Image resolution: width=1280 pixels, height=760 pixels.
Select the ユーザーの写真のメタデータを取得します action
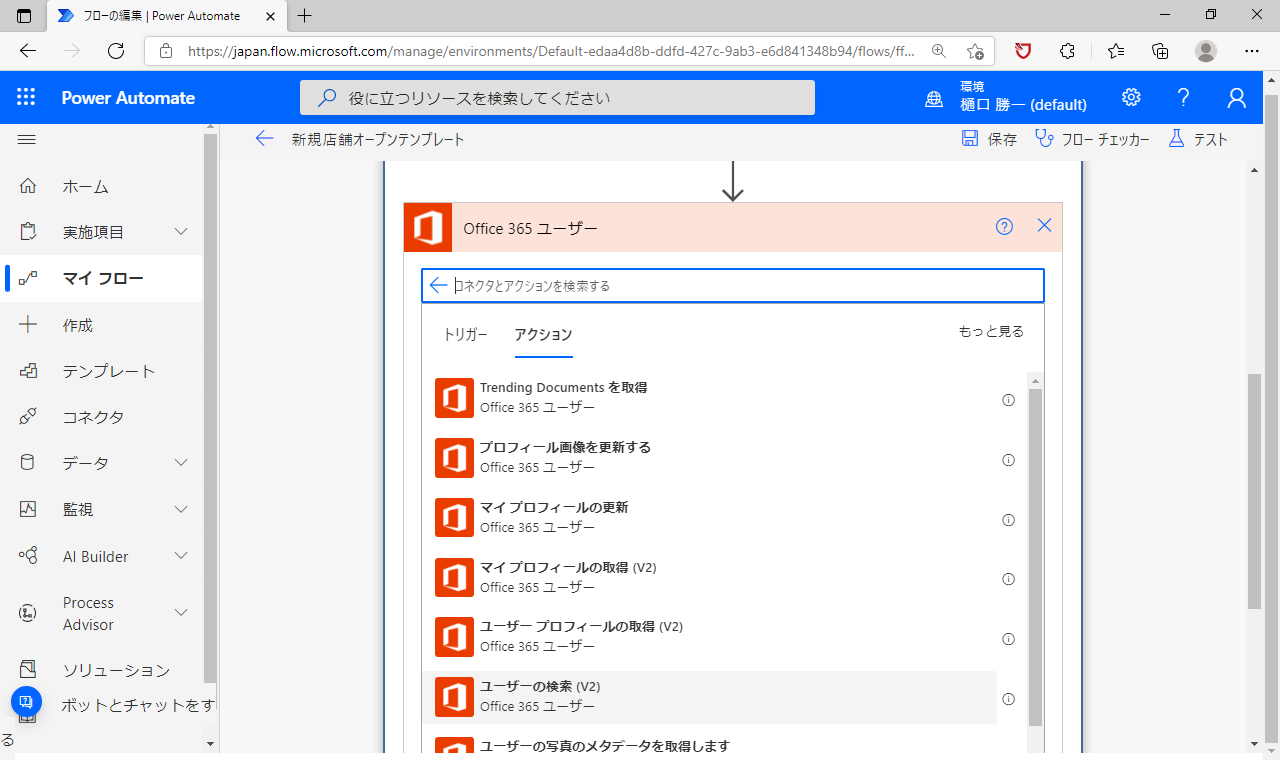coord(709,744)
